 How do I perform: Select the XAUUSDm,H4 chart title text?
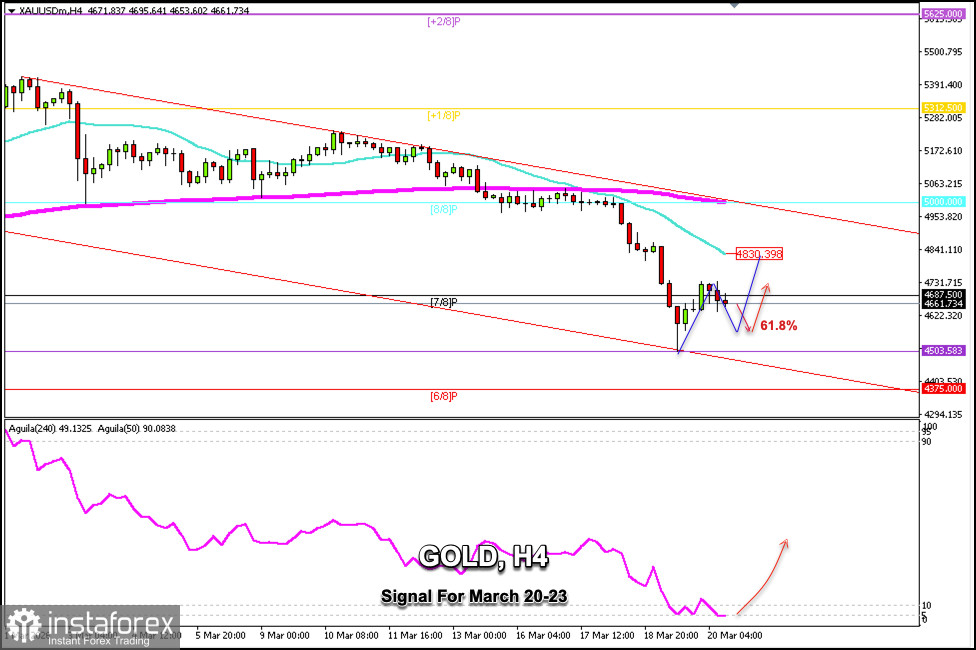pos(50,11)
